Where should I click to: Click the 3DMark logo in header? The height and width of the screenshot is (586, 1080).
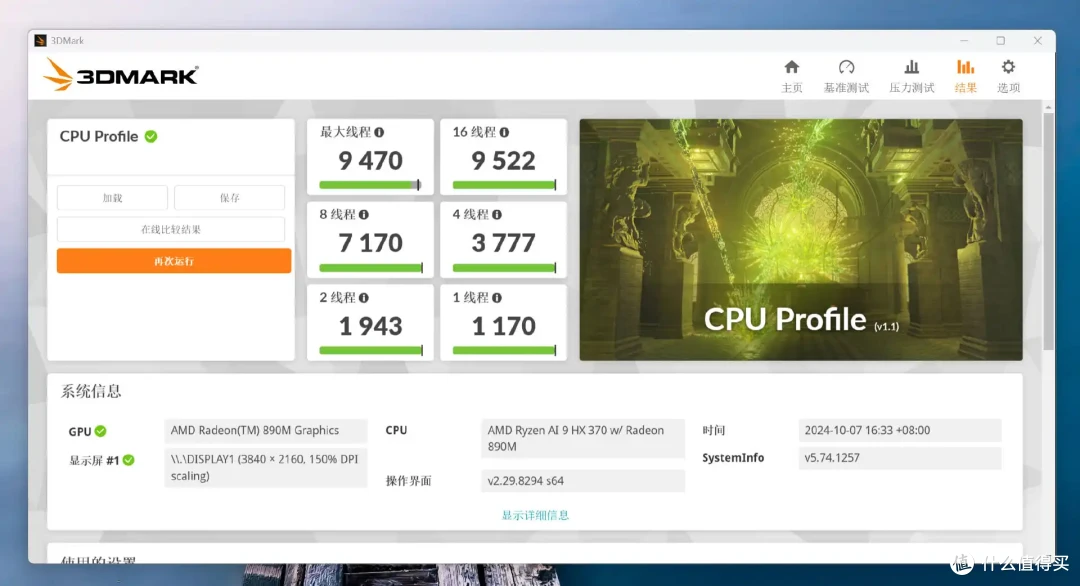tap(121, 75)
